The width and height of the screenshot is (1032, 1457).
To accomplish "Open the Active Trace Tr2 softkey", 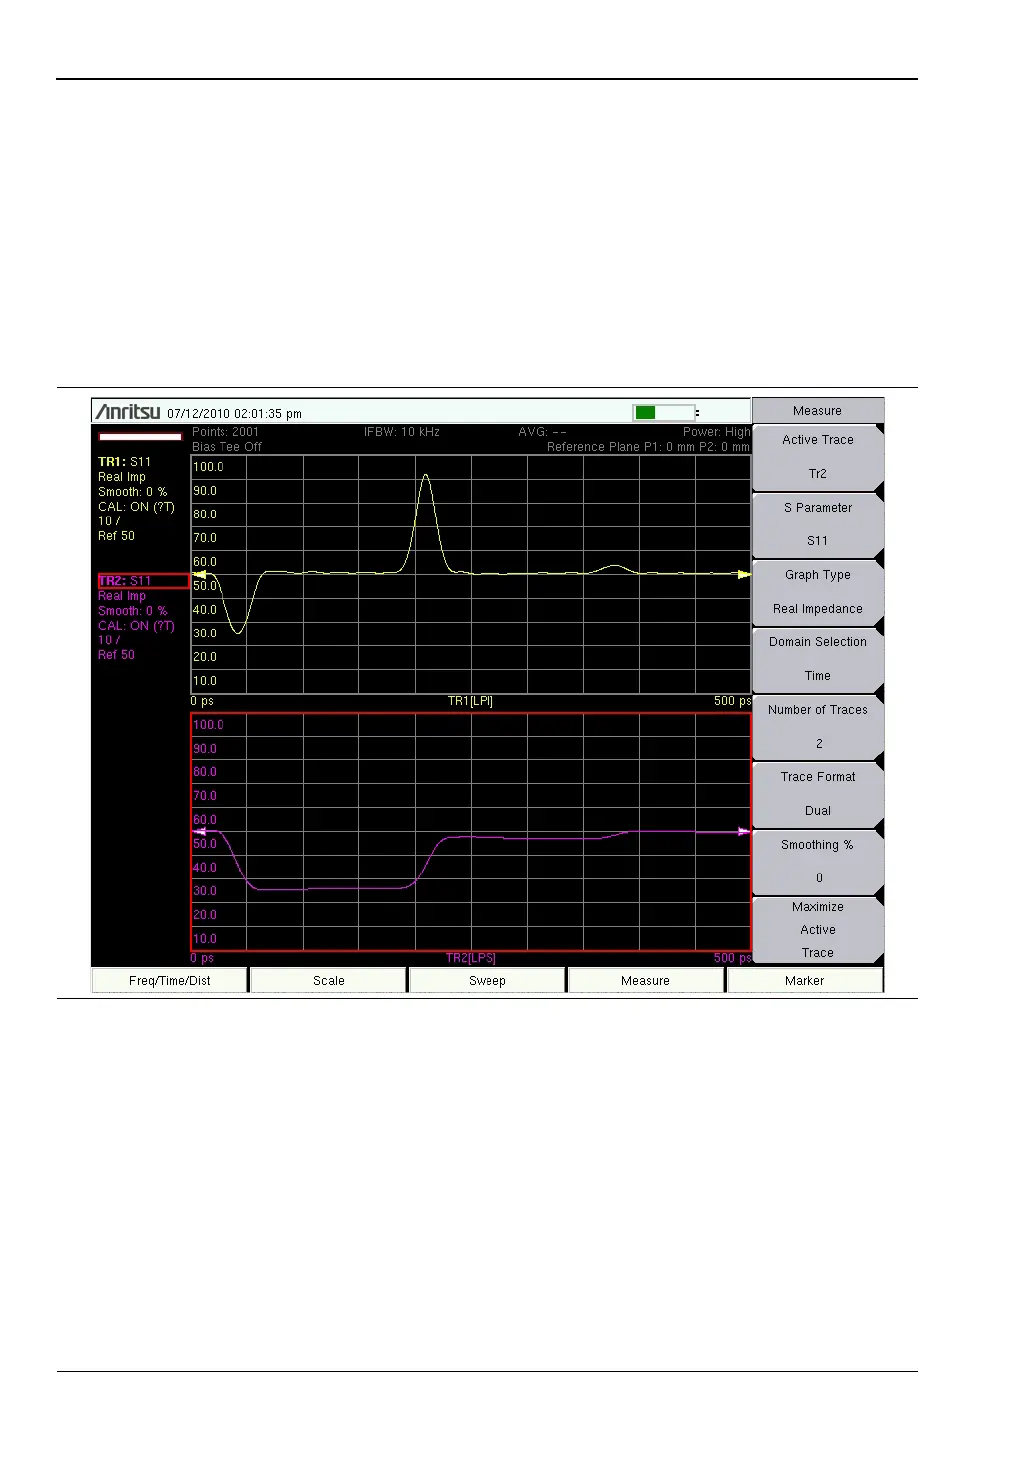I will coord(818,457).
